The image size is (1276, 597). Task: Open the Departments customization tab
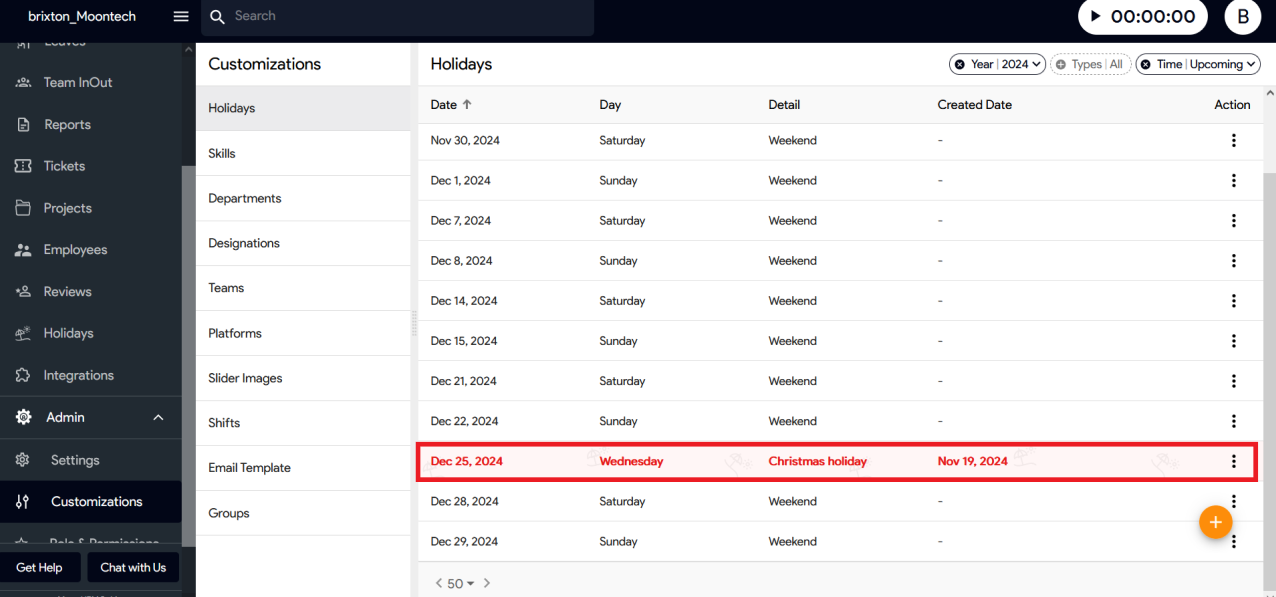pos(244,198)
